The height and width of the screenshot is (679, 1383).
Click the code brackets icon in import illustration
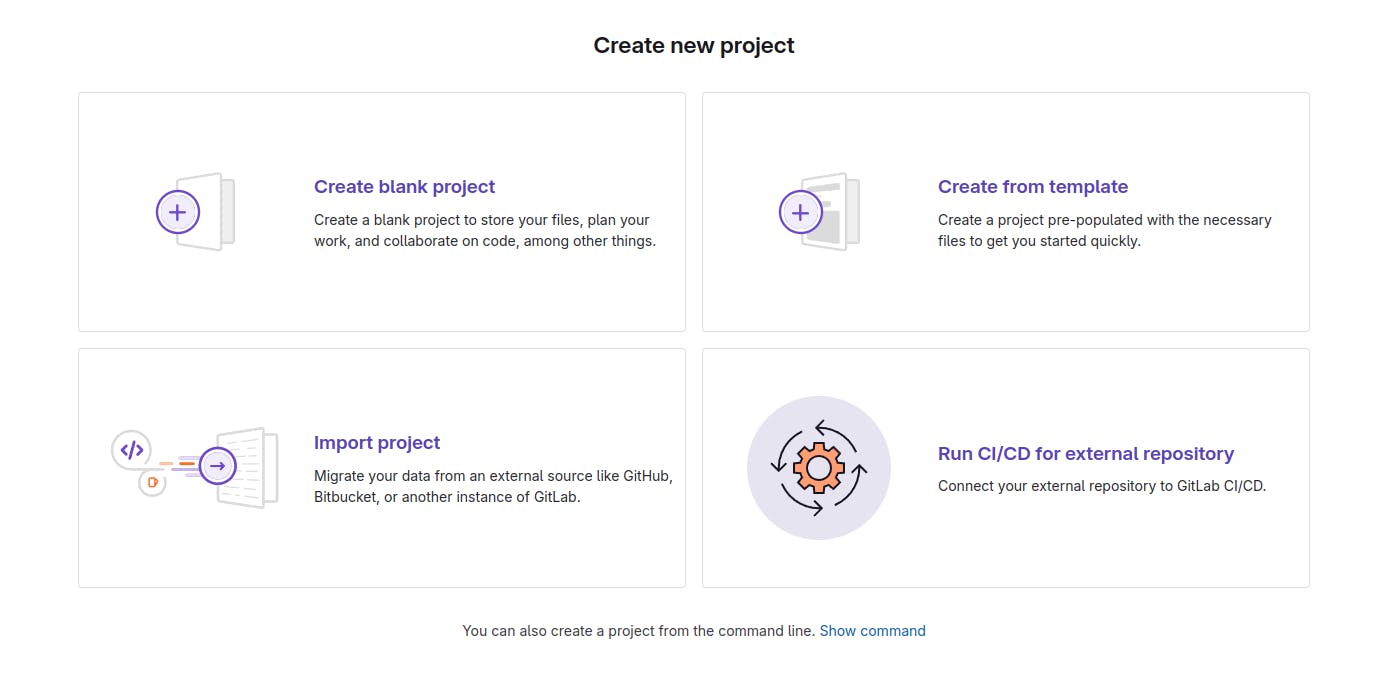click(x=131, y=450)
